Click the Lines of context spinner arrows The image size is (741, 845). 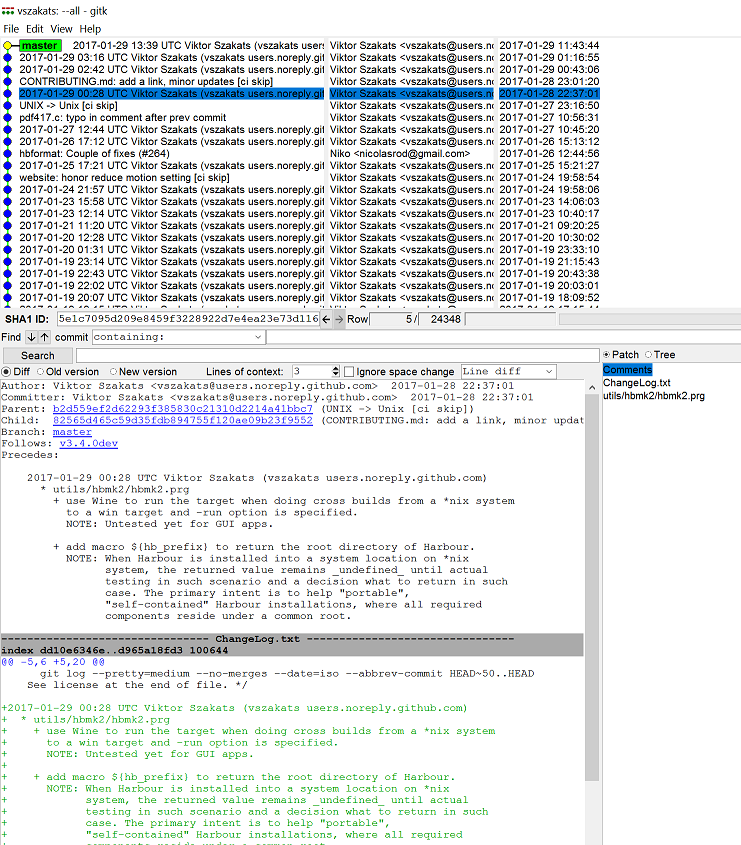335,371
